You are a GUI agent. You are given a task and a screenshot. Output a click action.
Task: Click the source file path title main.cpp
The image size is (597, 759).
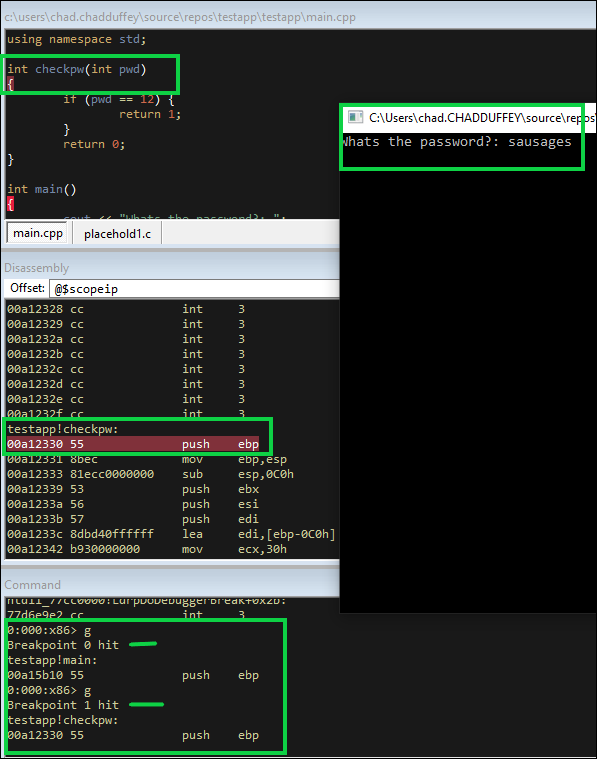pos(180,17)
